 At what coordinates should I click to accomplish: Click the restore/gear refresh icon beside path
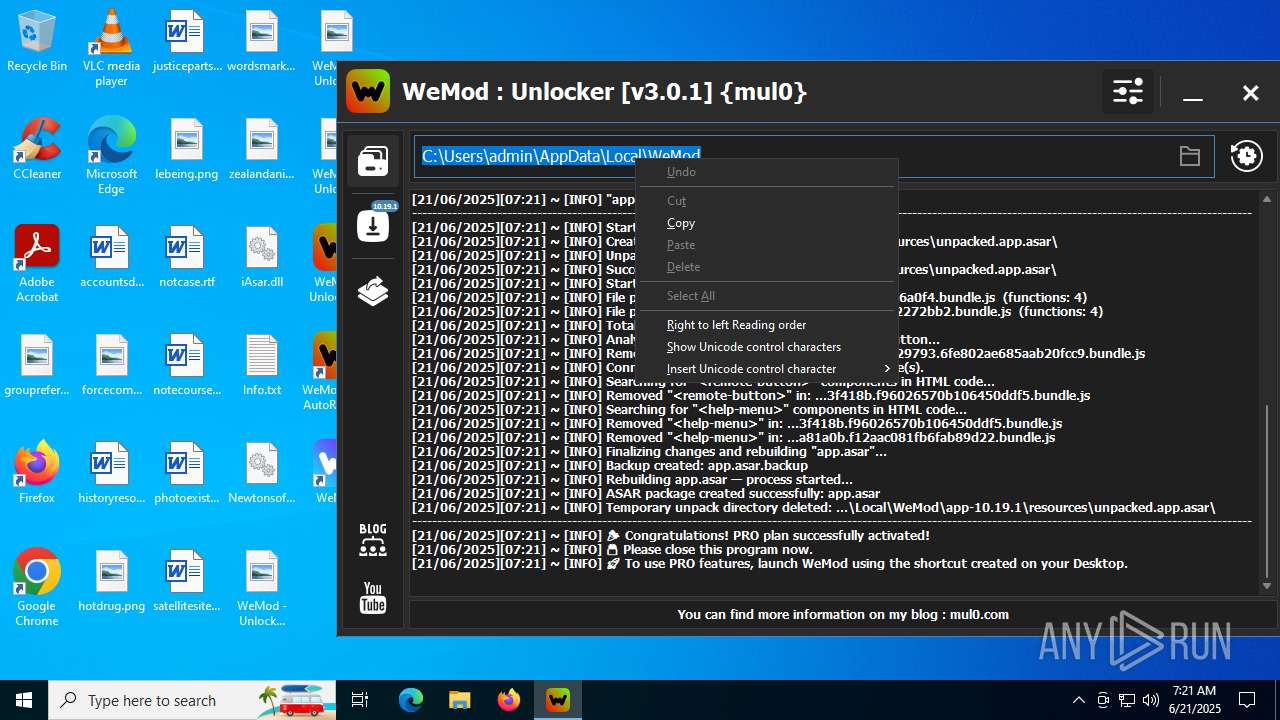tap(1247, 156)
